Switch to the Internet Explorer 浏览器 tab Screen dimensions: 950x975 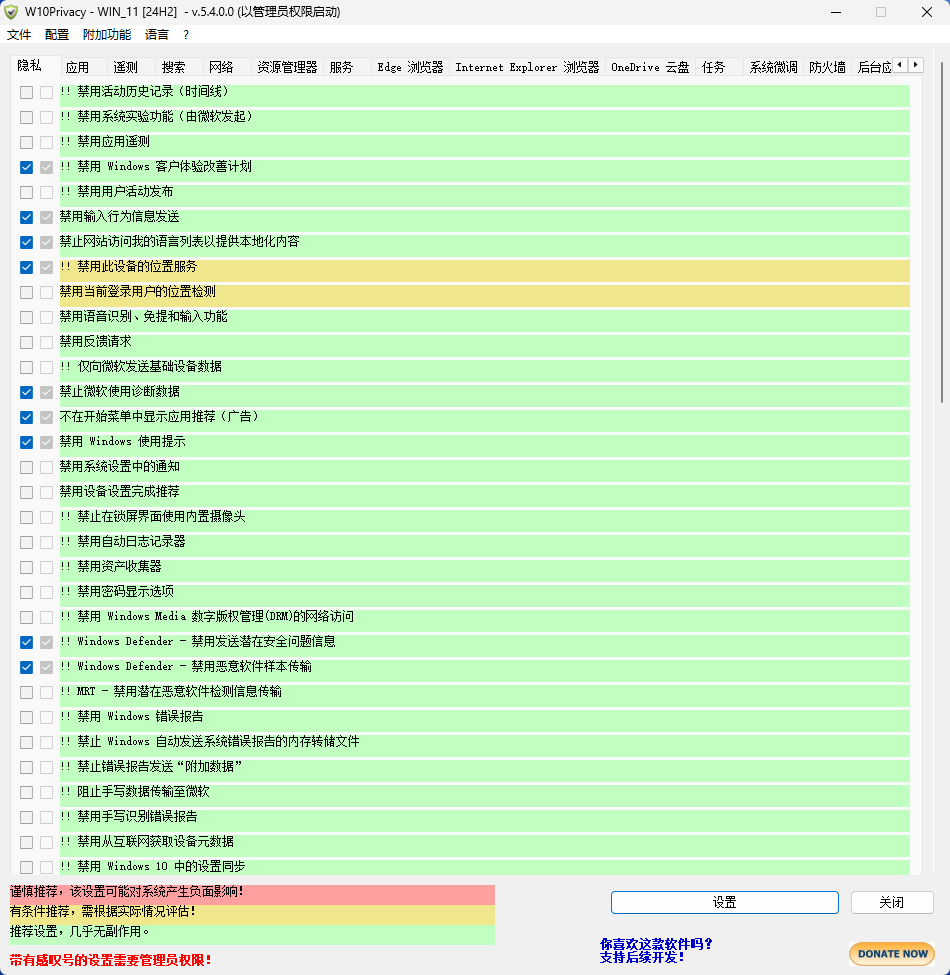click(x=527, y=67)
